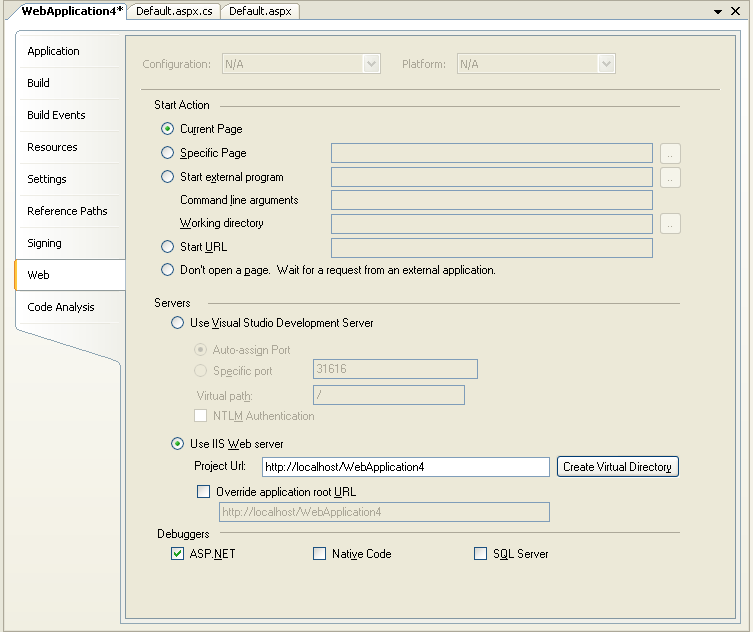Select the WebApplication4* tab
Viewport: 753px width, 632px height.
click(72, 11)
